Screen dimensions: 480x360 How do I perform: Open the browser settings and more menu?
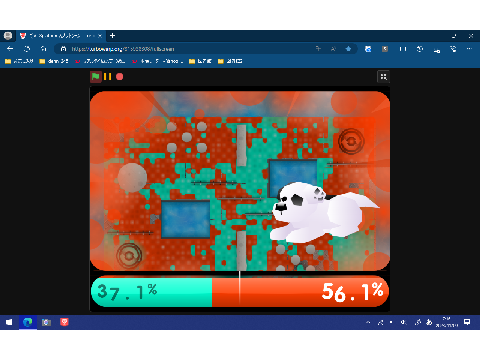[x=469, y=49]
